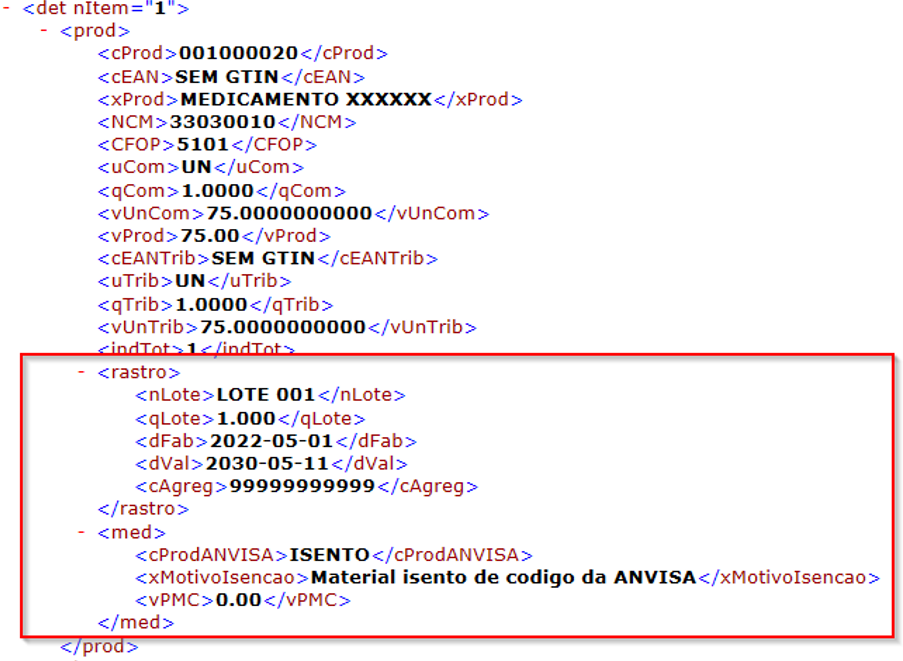Click the cAgreg value 99999999999
903x661 pixels.
(x=302, y=487)
